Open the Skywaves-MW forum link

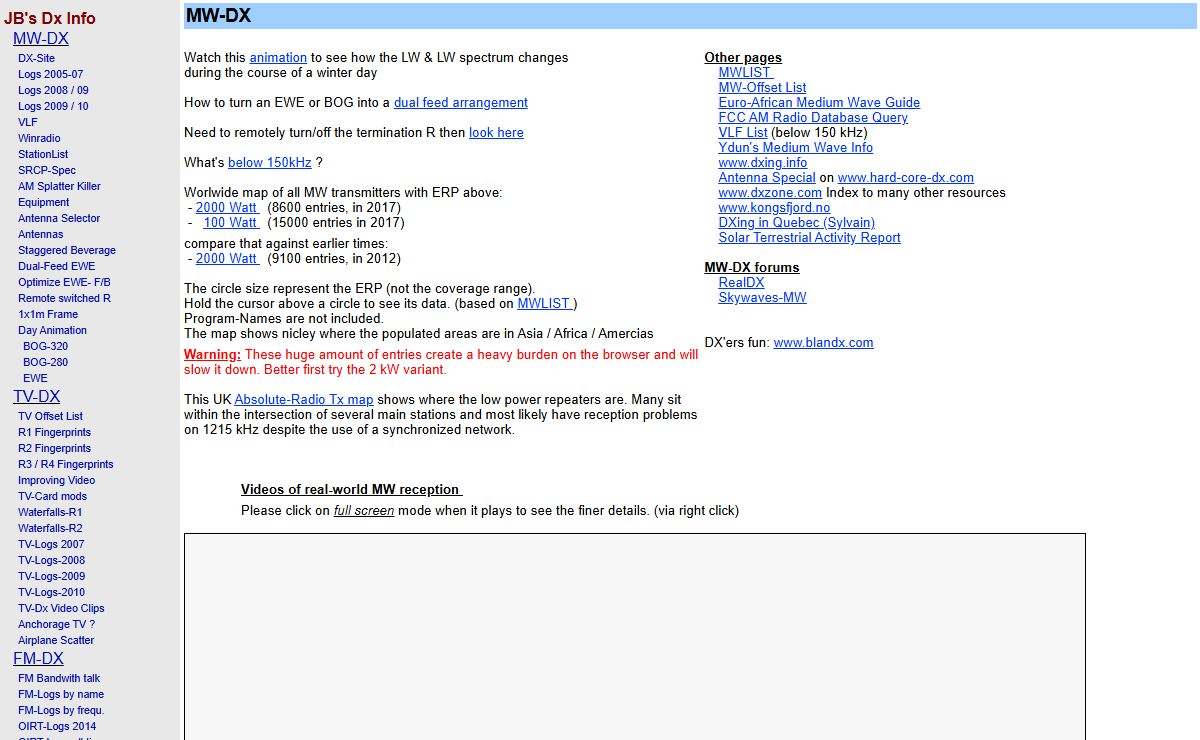[x=762, y=298]
